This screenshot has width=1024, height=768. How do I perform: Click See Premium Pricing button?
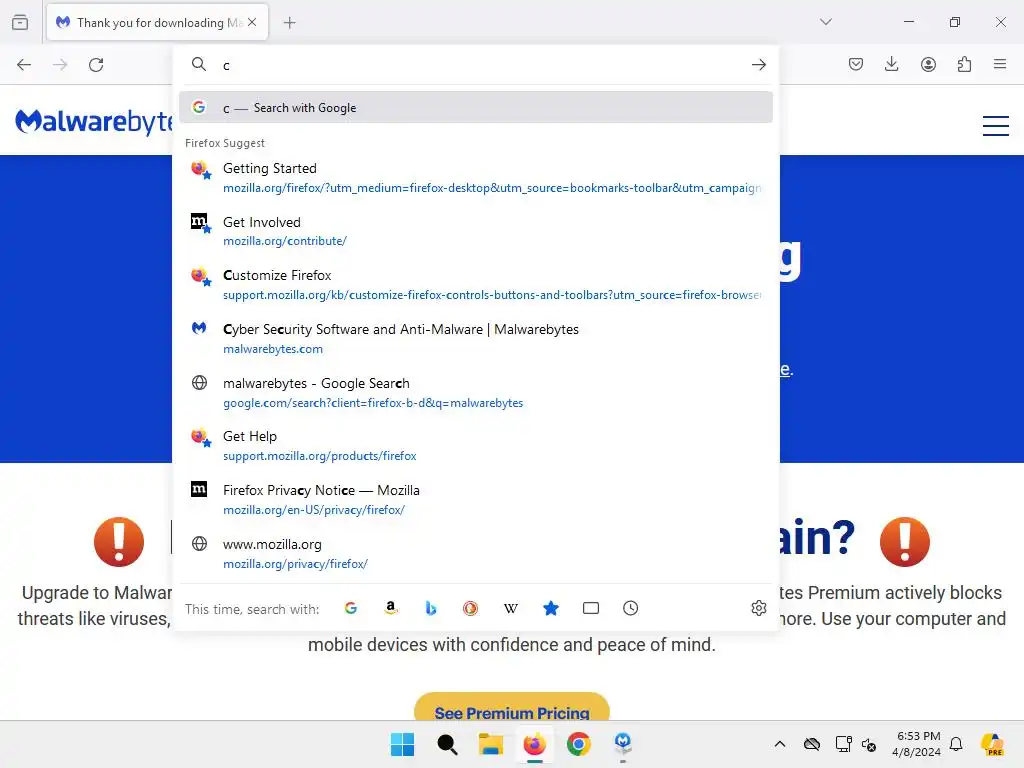point(511,708)
